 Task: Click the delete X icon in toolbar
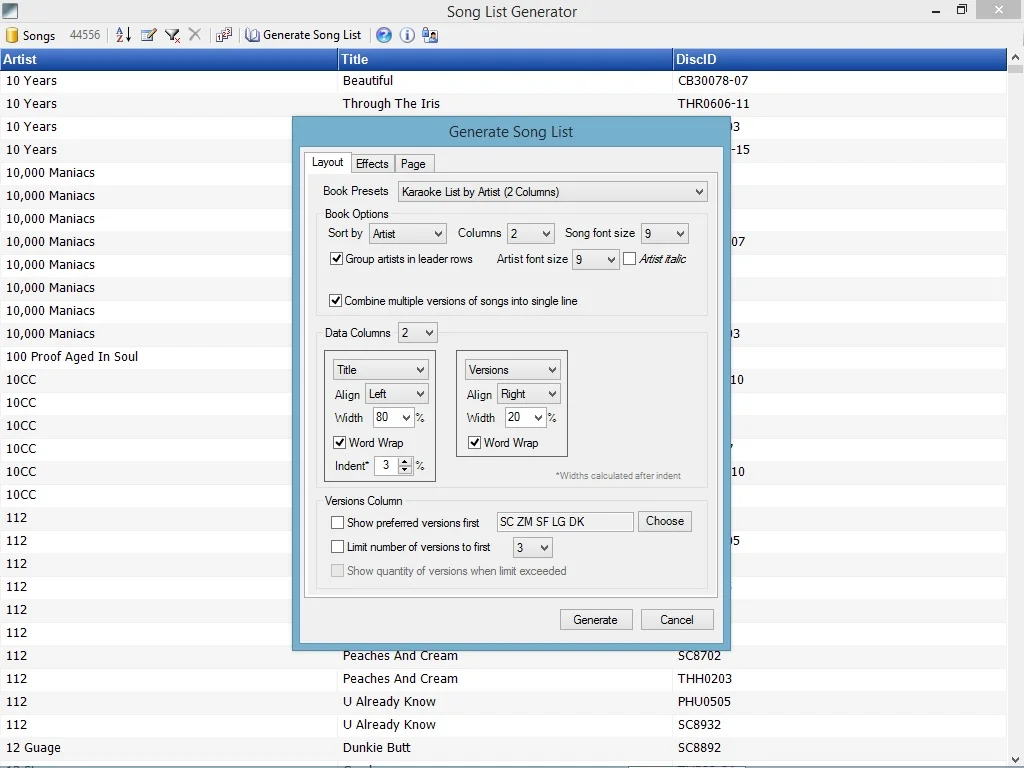195,35
